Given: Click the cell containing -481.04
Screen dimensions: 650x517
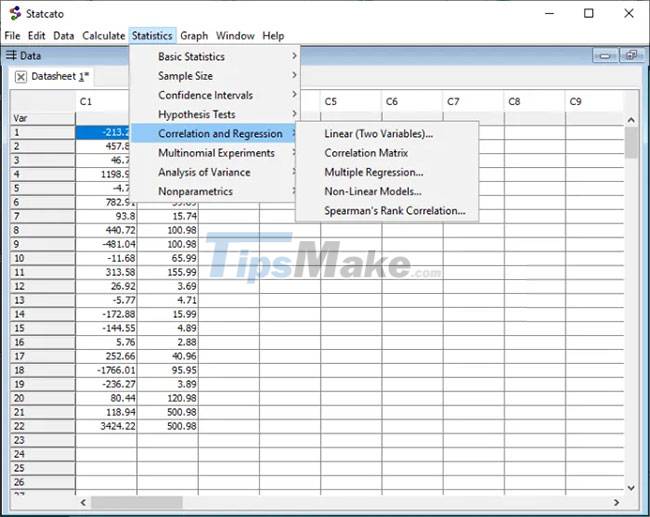Looking at the screenshot, I should (106, 244).
